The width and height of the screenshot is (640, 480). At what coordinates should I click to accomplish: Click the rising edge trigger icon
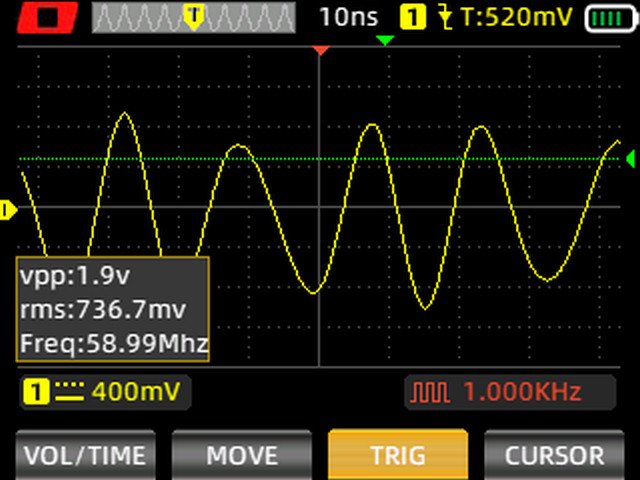pos(445,17)
